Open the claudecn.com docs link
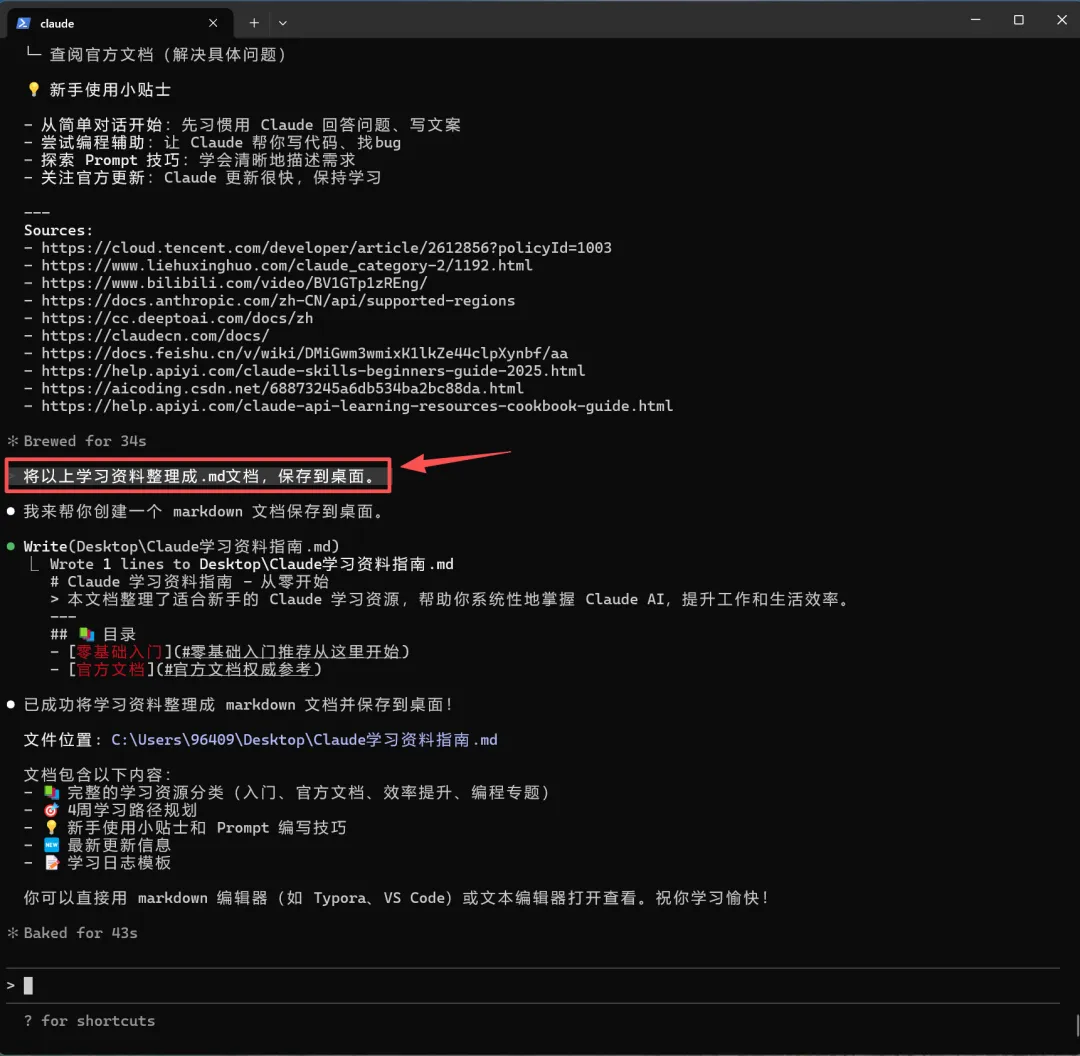 (x=155, y=335)
